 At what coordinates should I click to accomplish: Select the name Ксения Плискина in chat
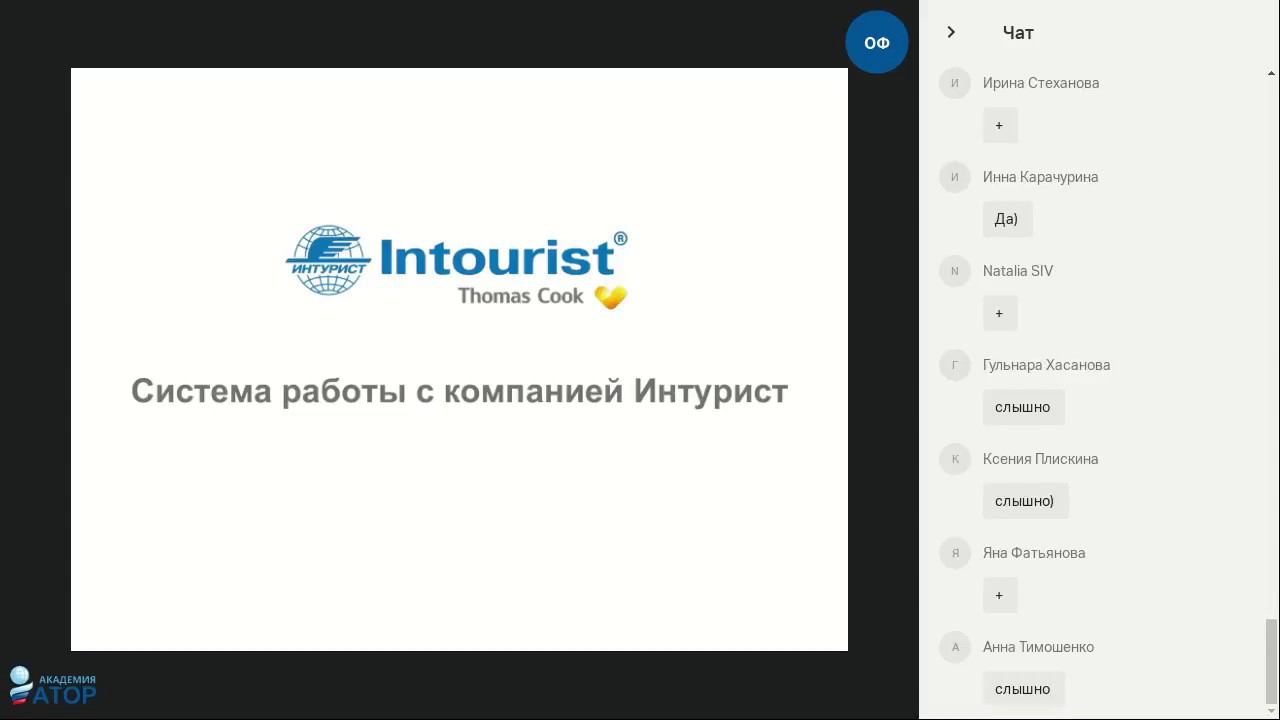tap(1040, 459)
